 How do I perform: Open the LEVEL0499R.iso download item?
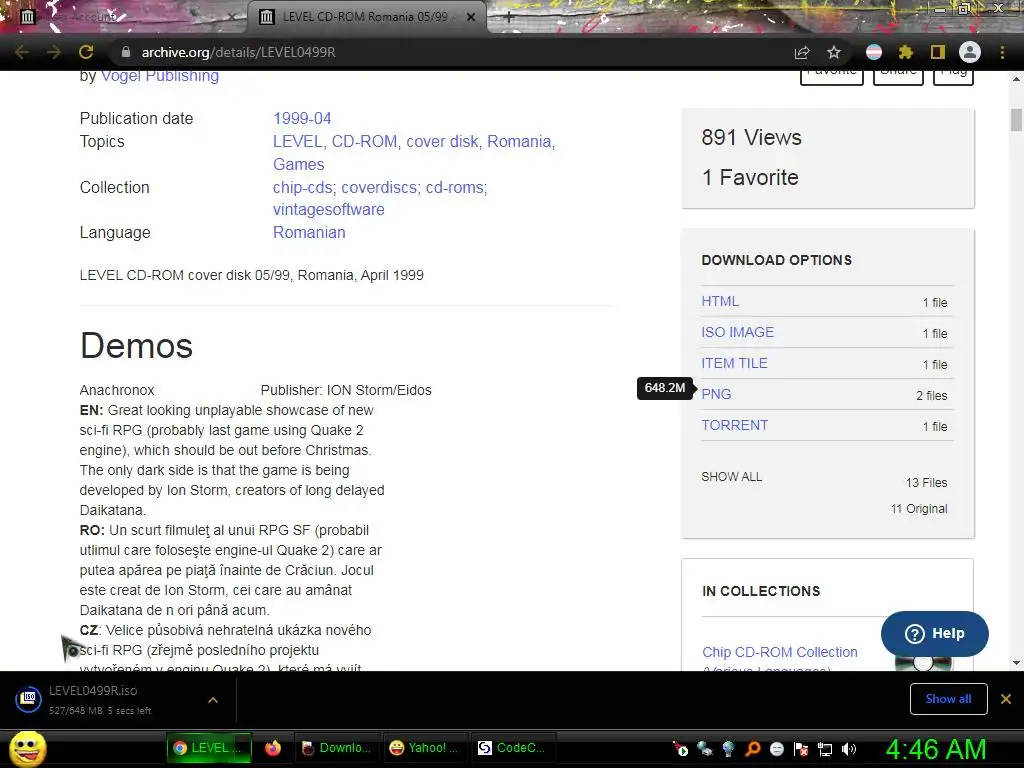click(99, 699)
